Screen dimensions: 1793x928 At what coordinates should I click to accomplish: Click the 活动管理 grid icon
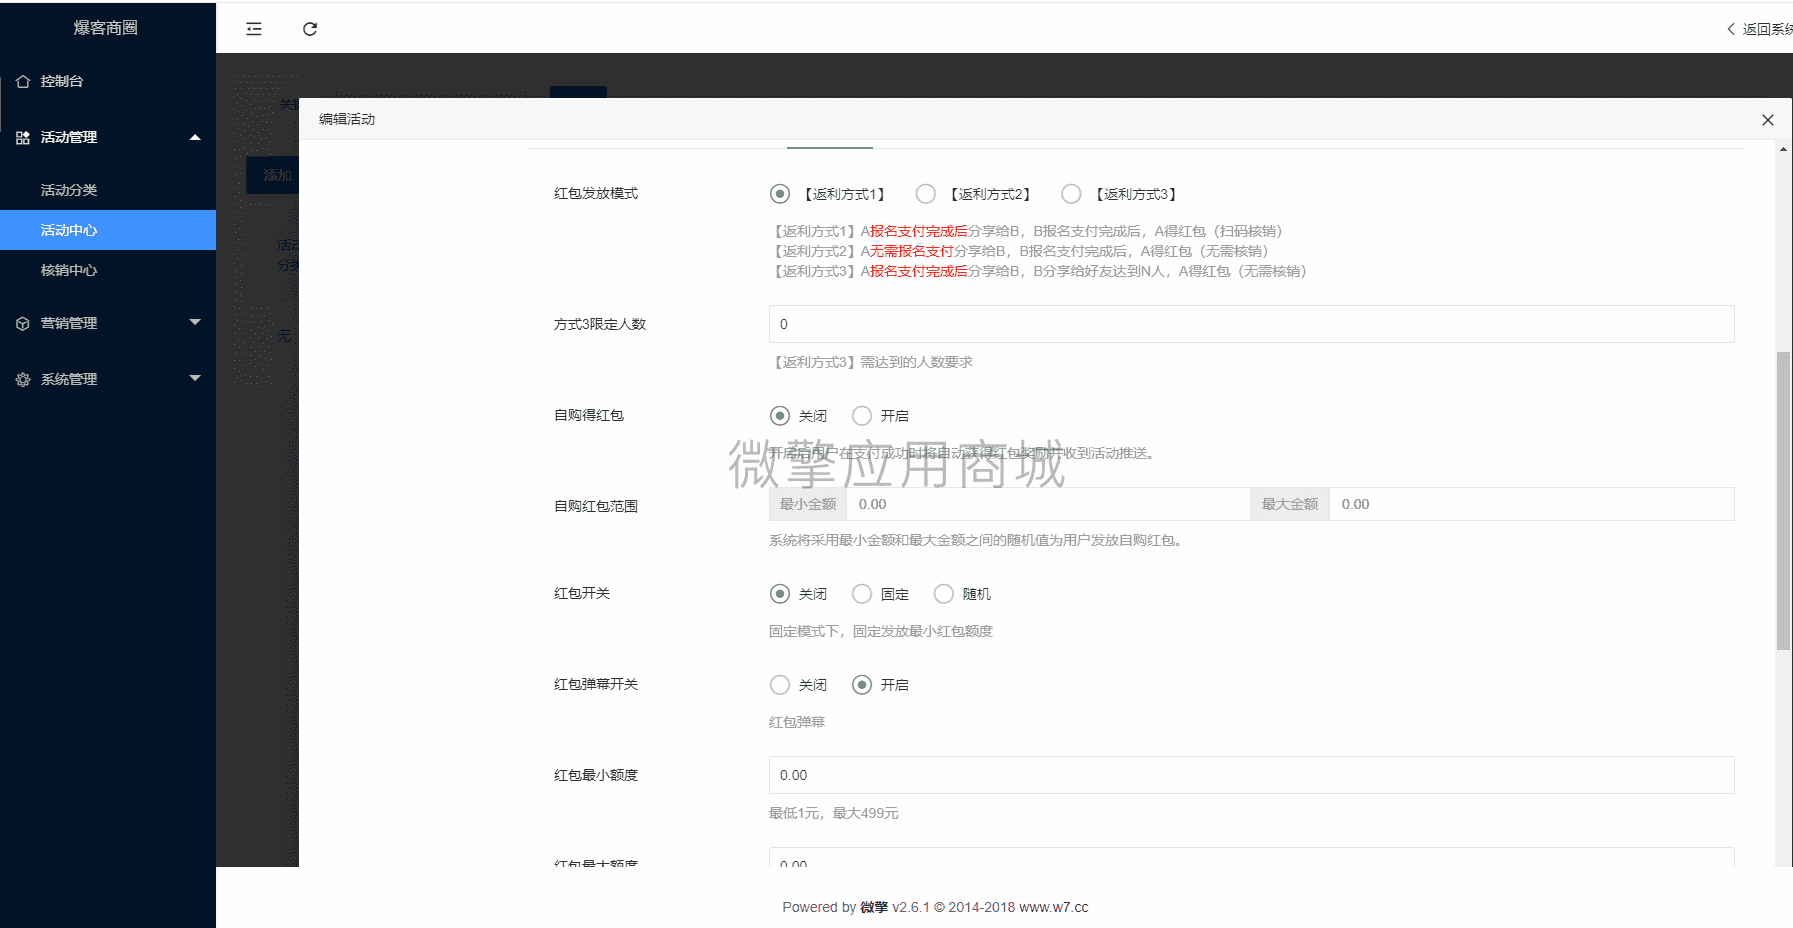[23, 138]
